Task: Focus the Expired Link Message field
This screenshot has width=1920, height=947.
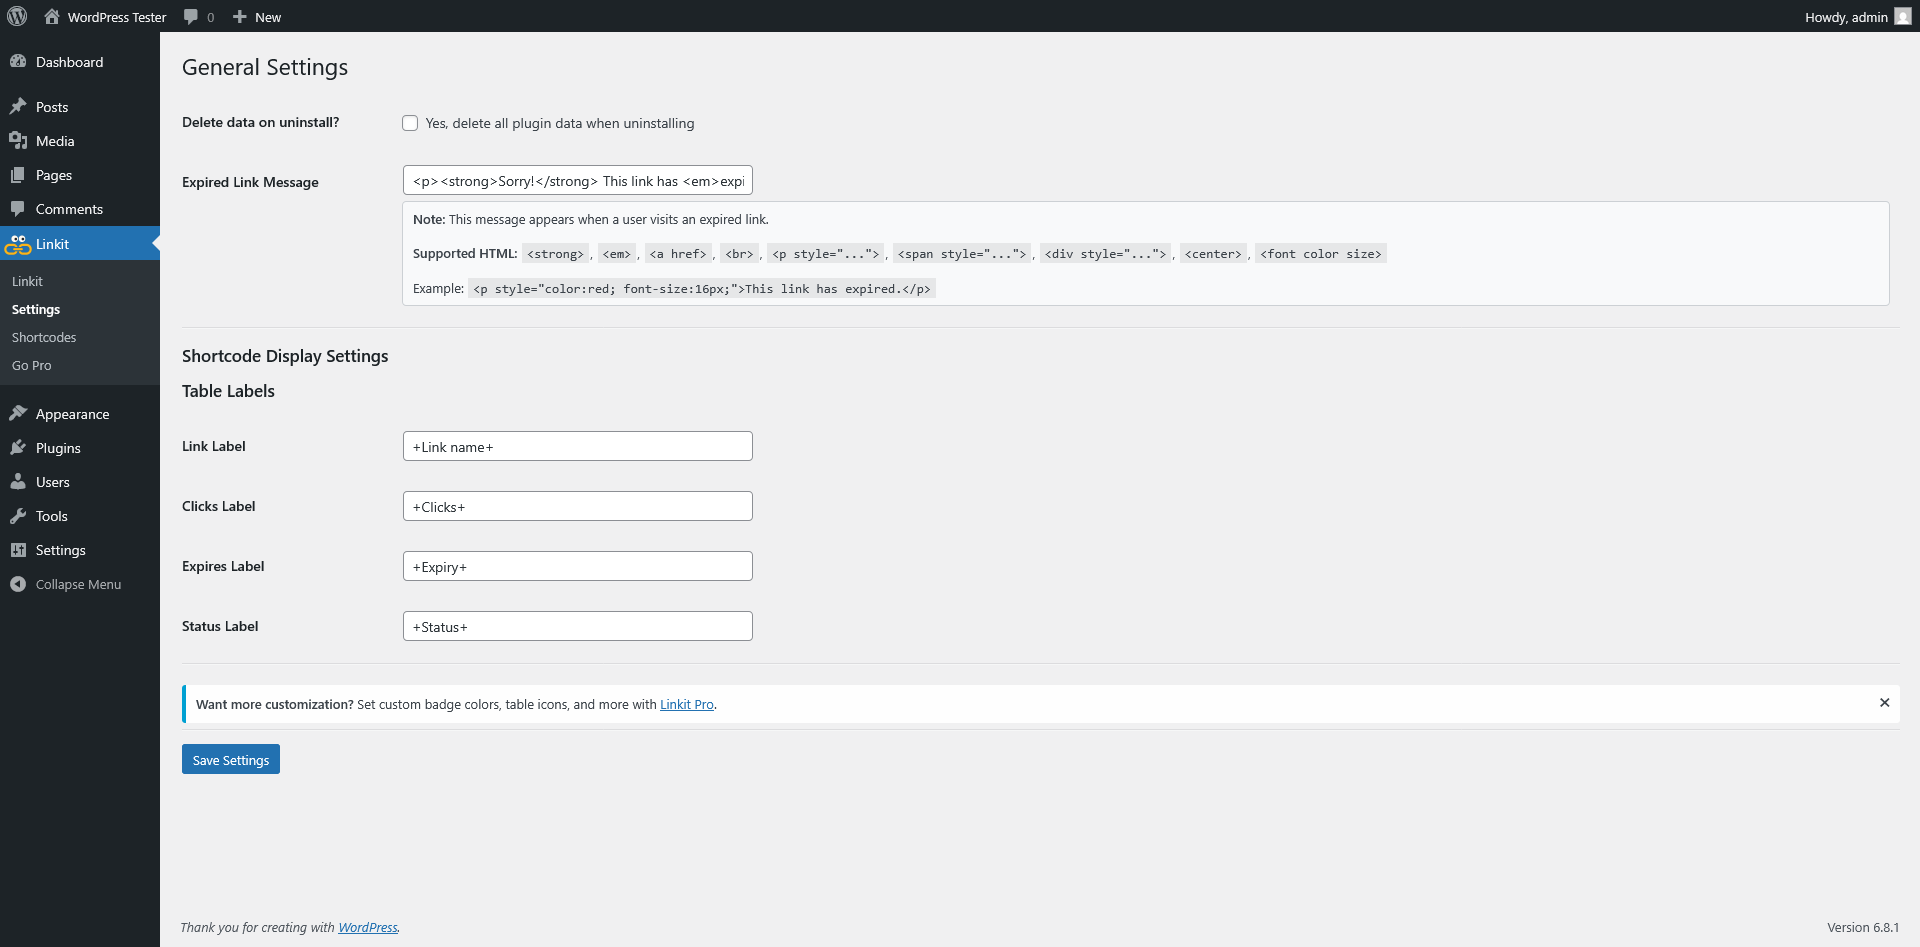Action: (578, 180)
